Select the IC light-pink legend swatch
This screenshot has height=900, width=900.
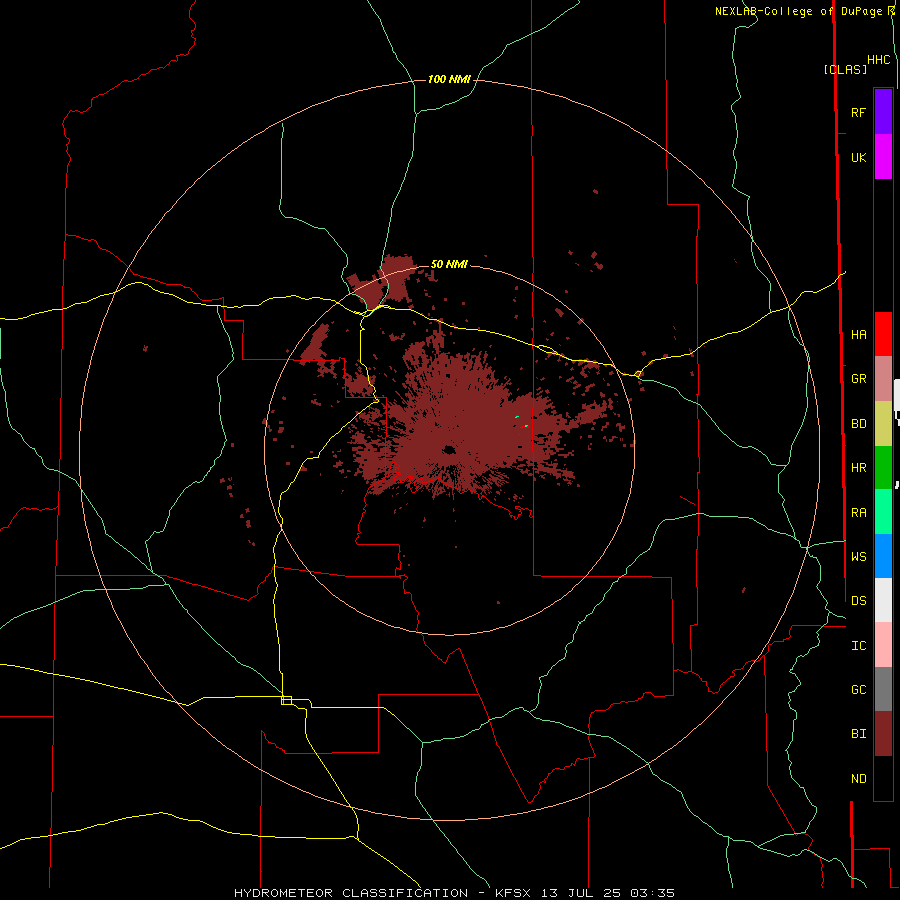pos(883,645)
